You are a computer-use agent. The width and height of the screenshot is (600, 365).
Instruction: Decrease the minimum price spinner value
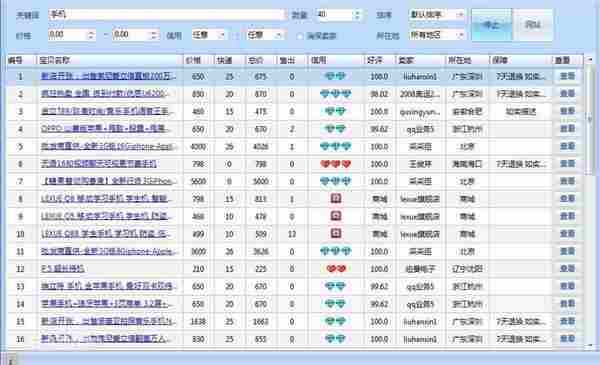(x=91, y=38)
